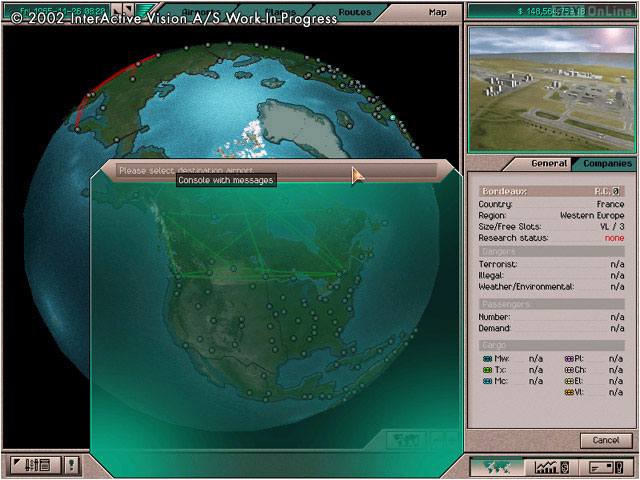Click the Weather/Environmental row label
The height and width of the screenshot is (480, 640).
pos(526,287)
